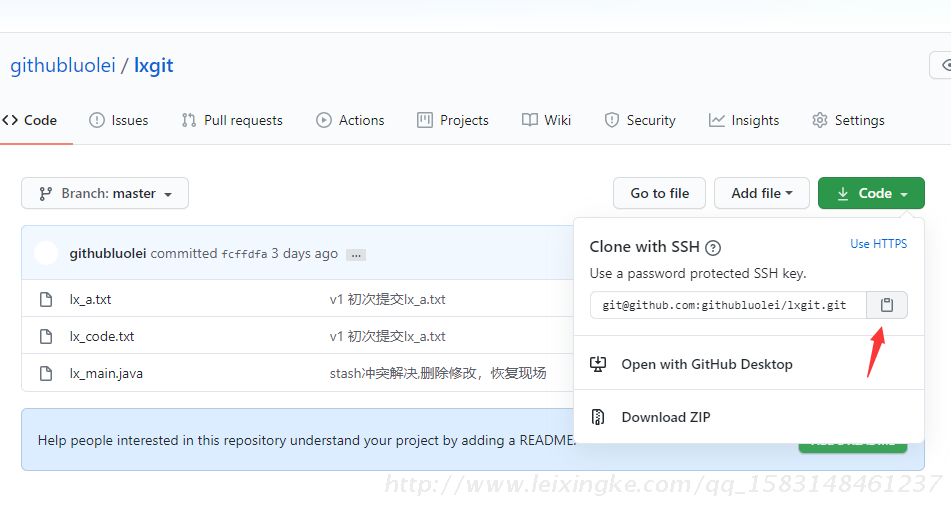Click the file icon for lx_code.txt
Image resolution: width=951 pixels, height=512 pixels.
pyautogui.click(x=46, y=336)
